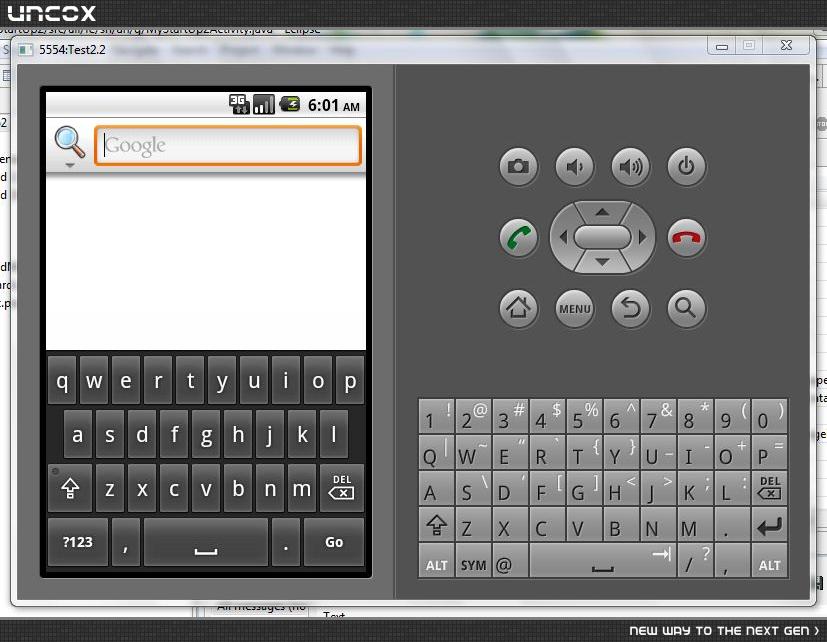Tap the on-screen 'p' key
The image size is (827, 642).
point(350,380)
